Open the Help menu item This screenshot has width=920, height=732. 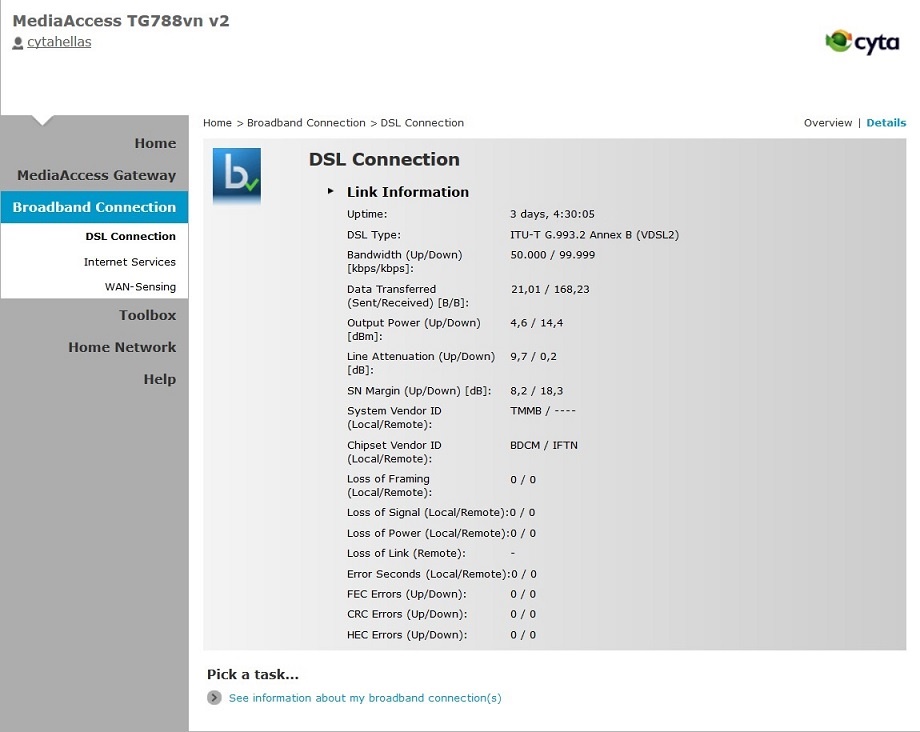click(160, 379)
